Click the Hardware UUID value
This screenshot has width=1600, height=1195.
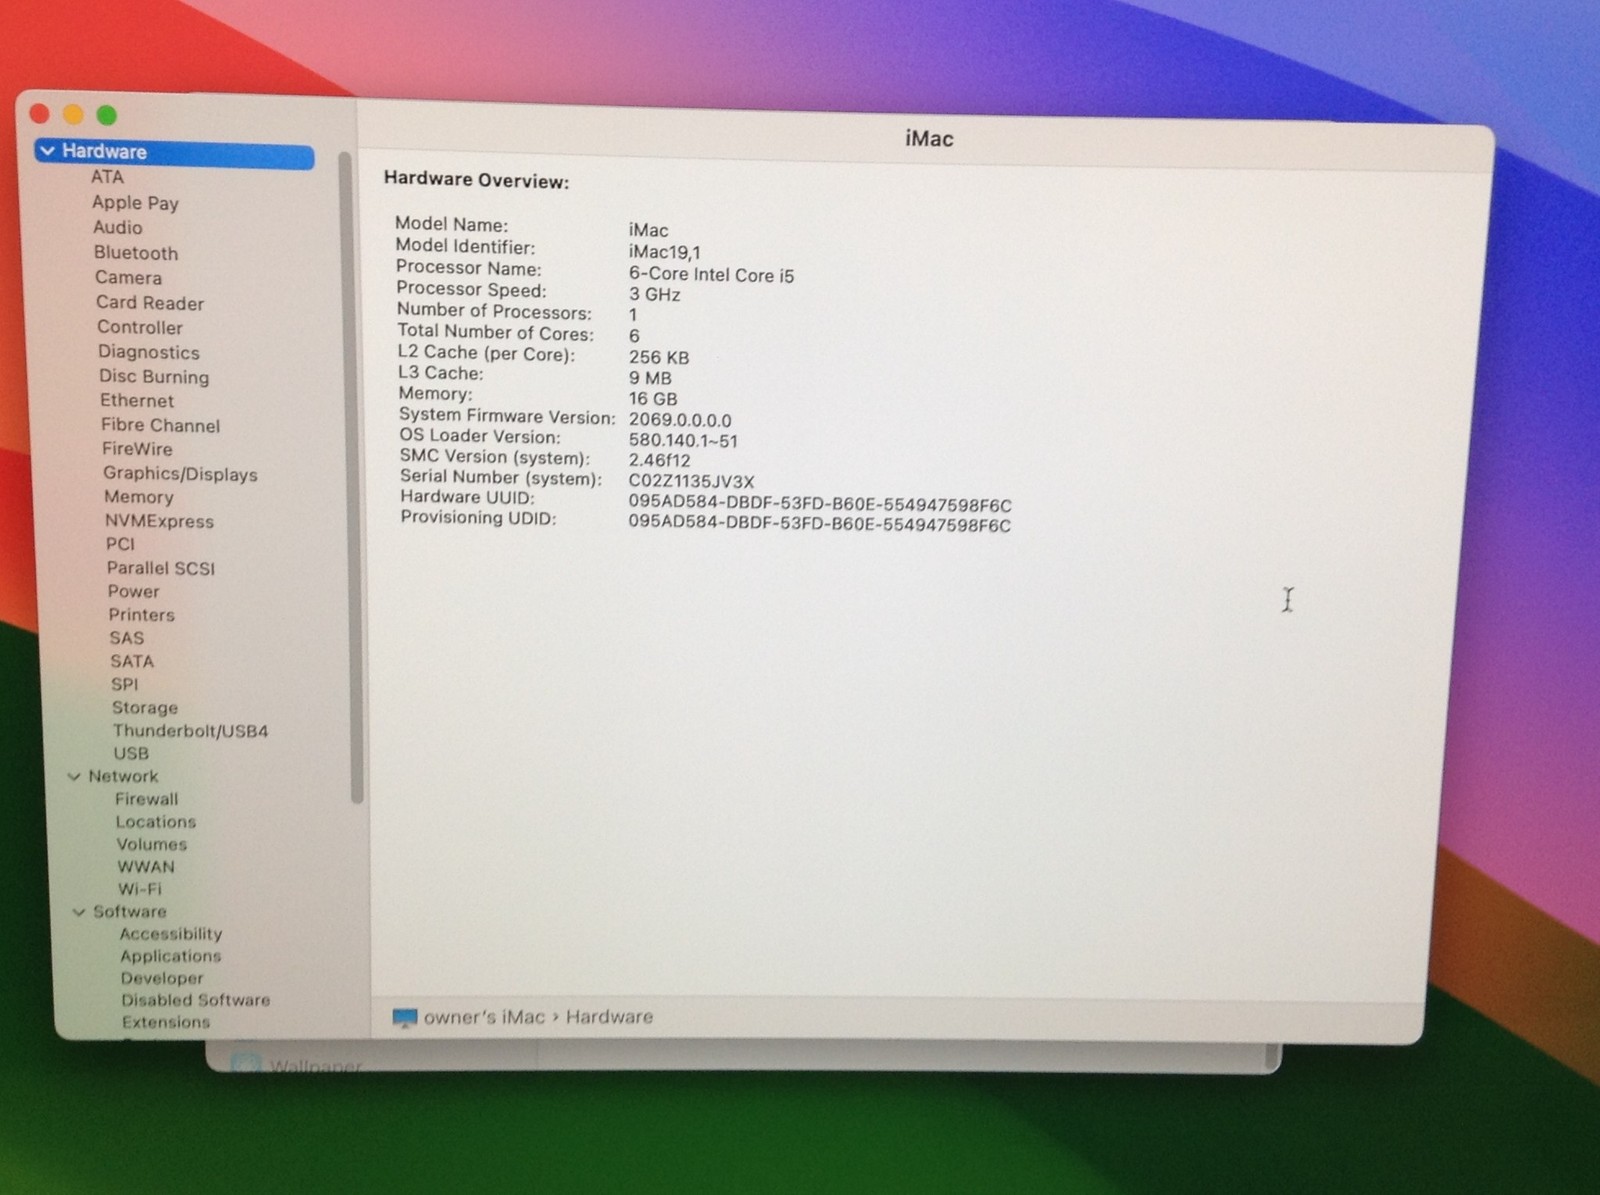click(x=820, y=505)
